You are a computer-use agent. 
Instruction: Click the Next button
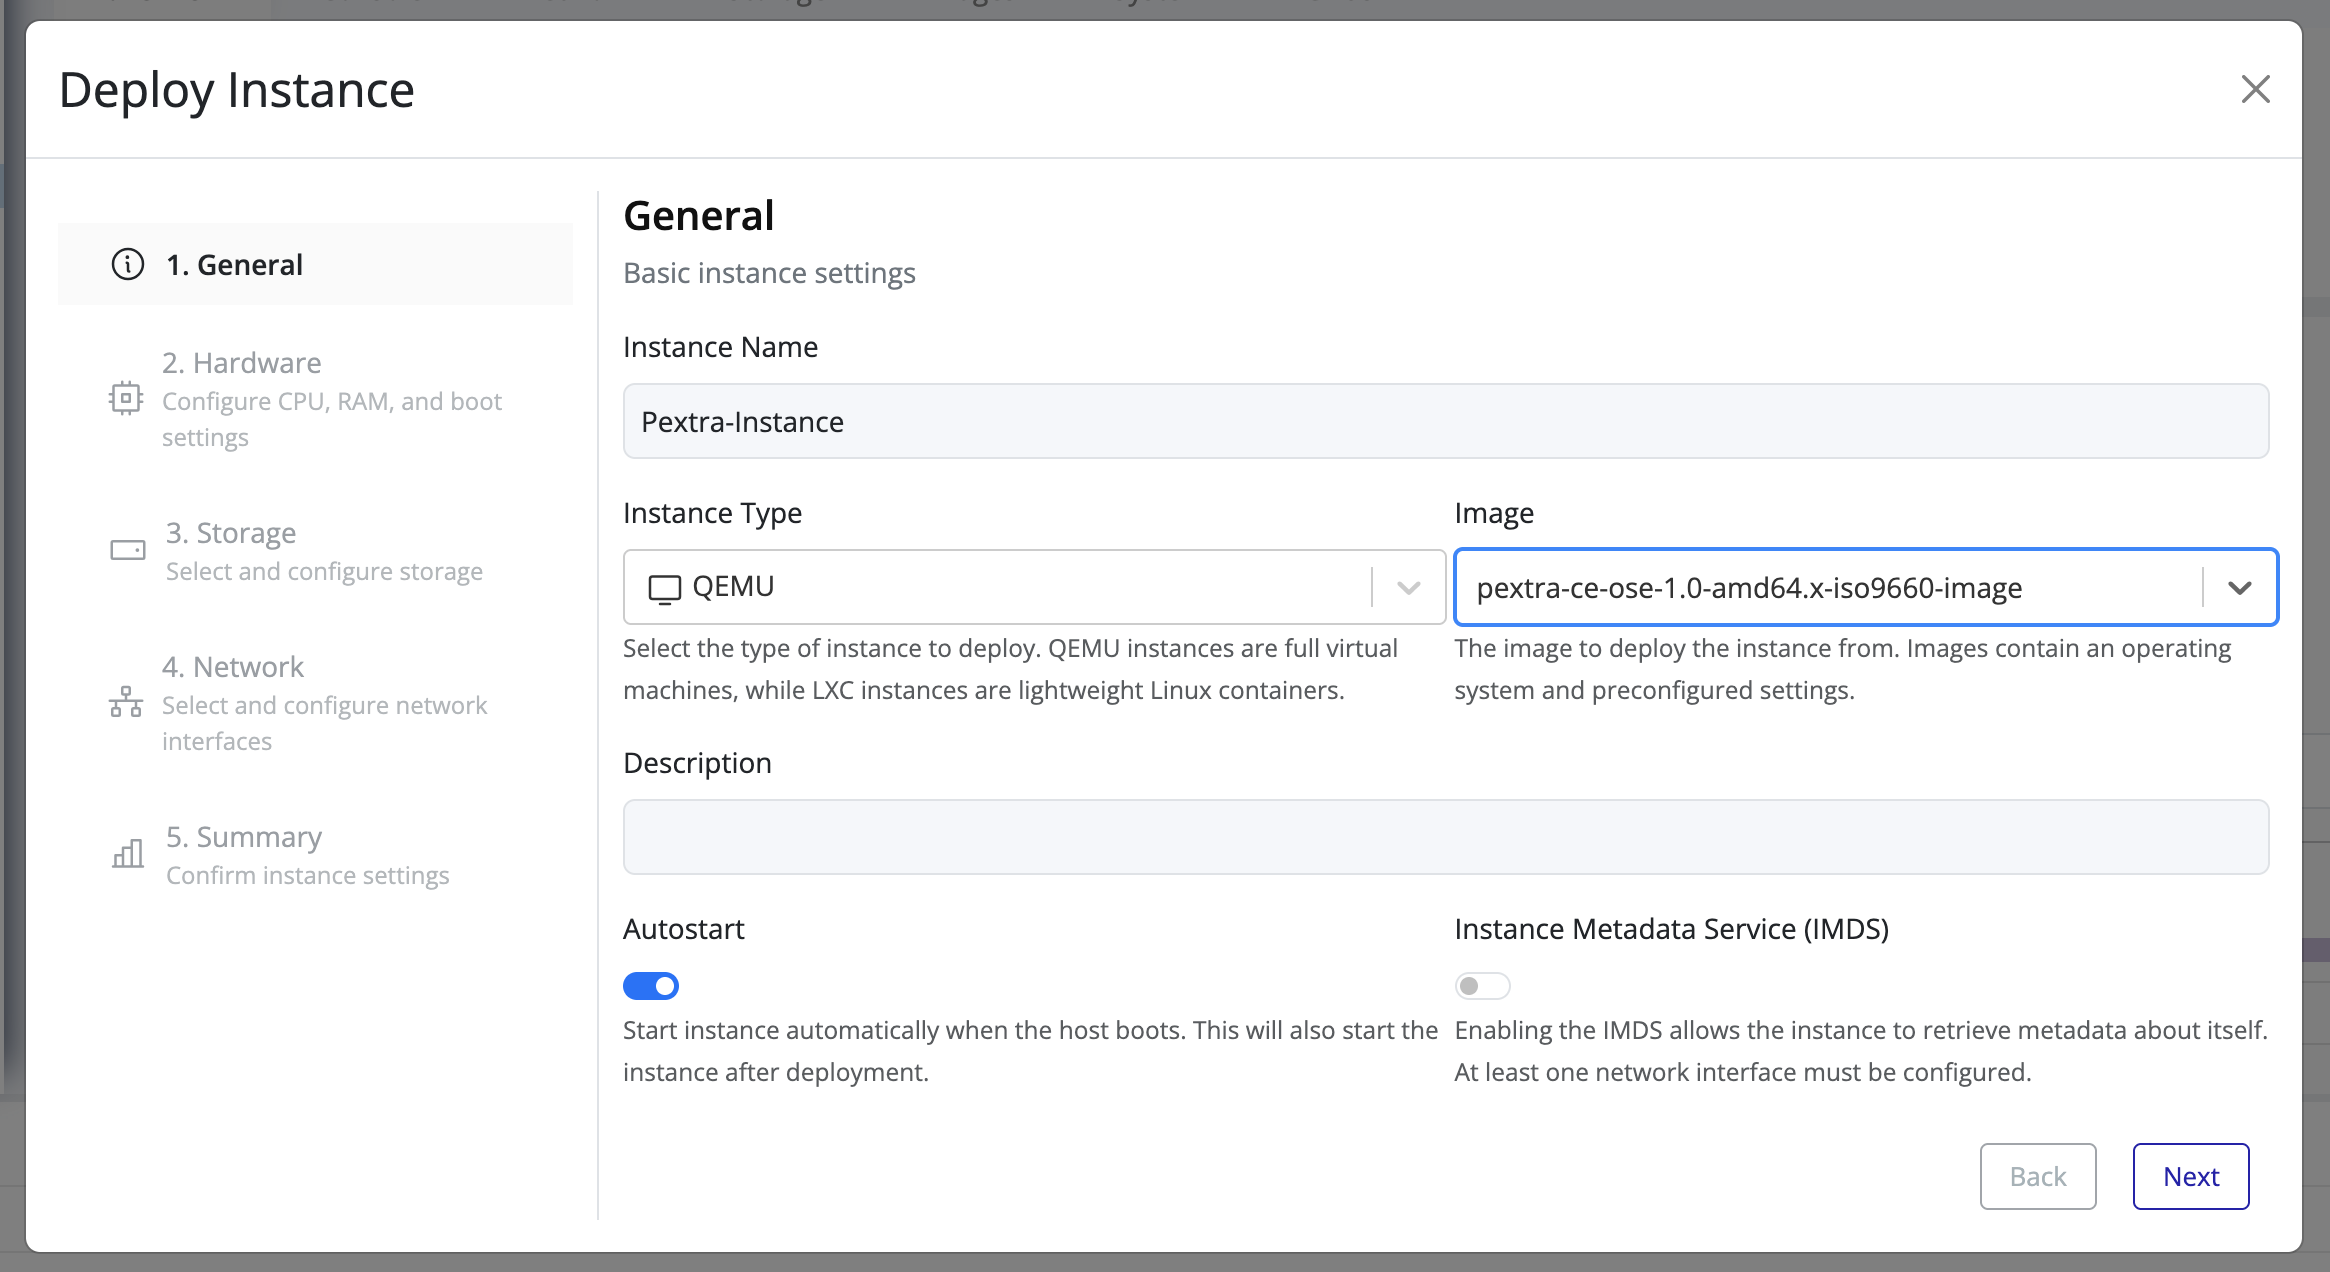(2190, 1176)
